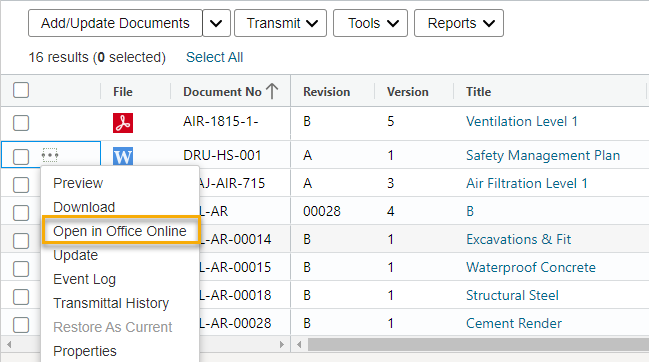649x362 pixels.
Task: Click right scroll arrow of the left pane
Action: (x=282, y=344)
